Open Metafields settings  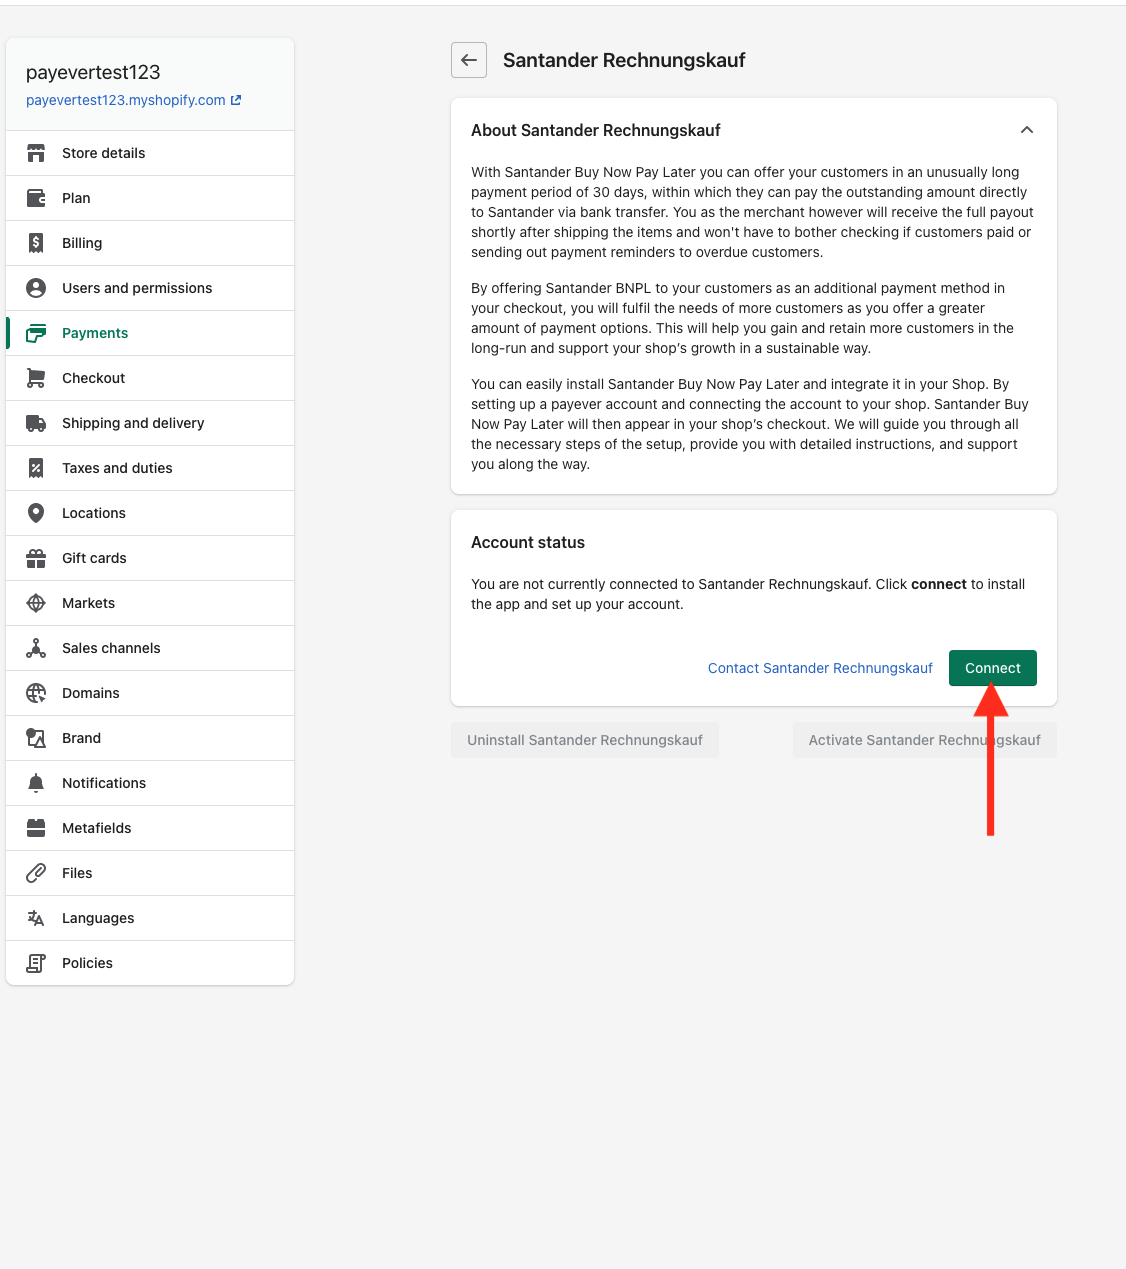150,828
